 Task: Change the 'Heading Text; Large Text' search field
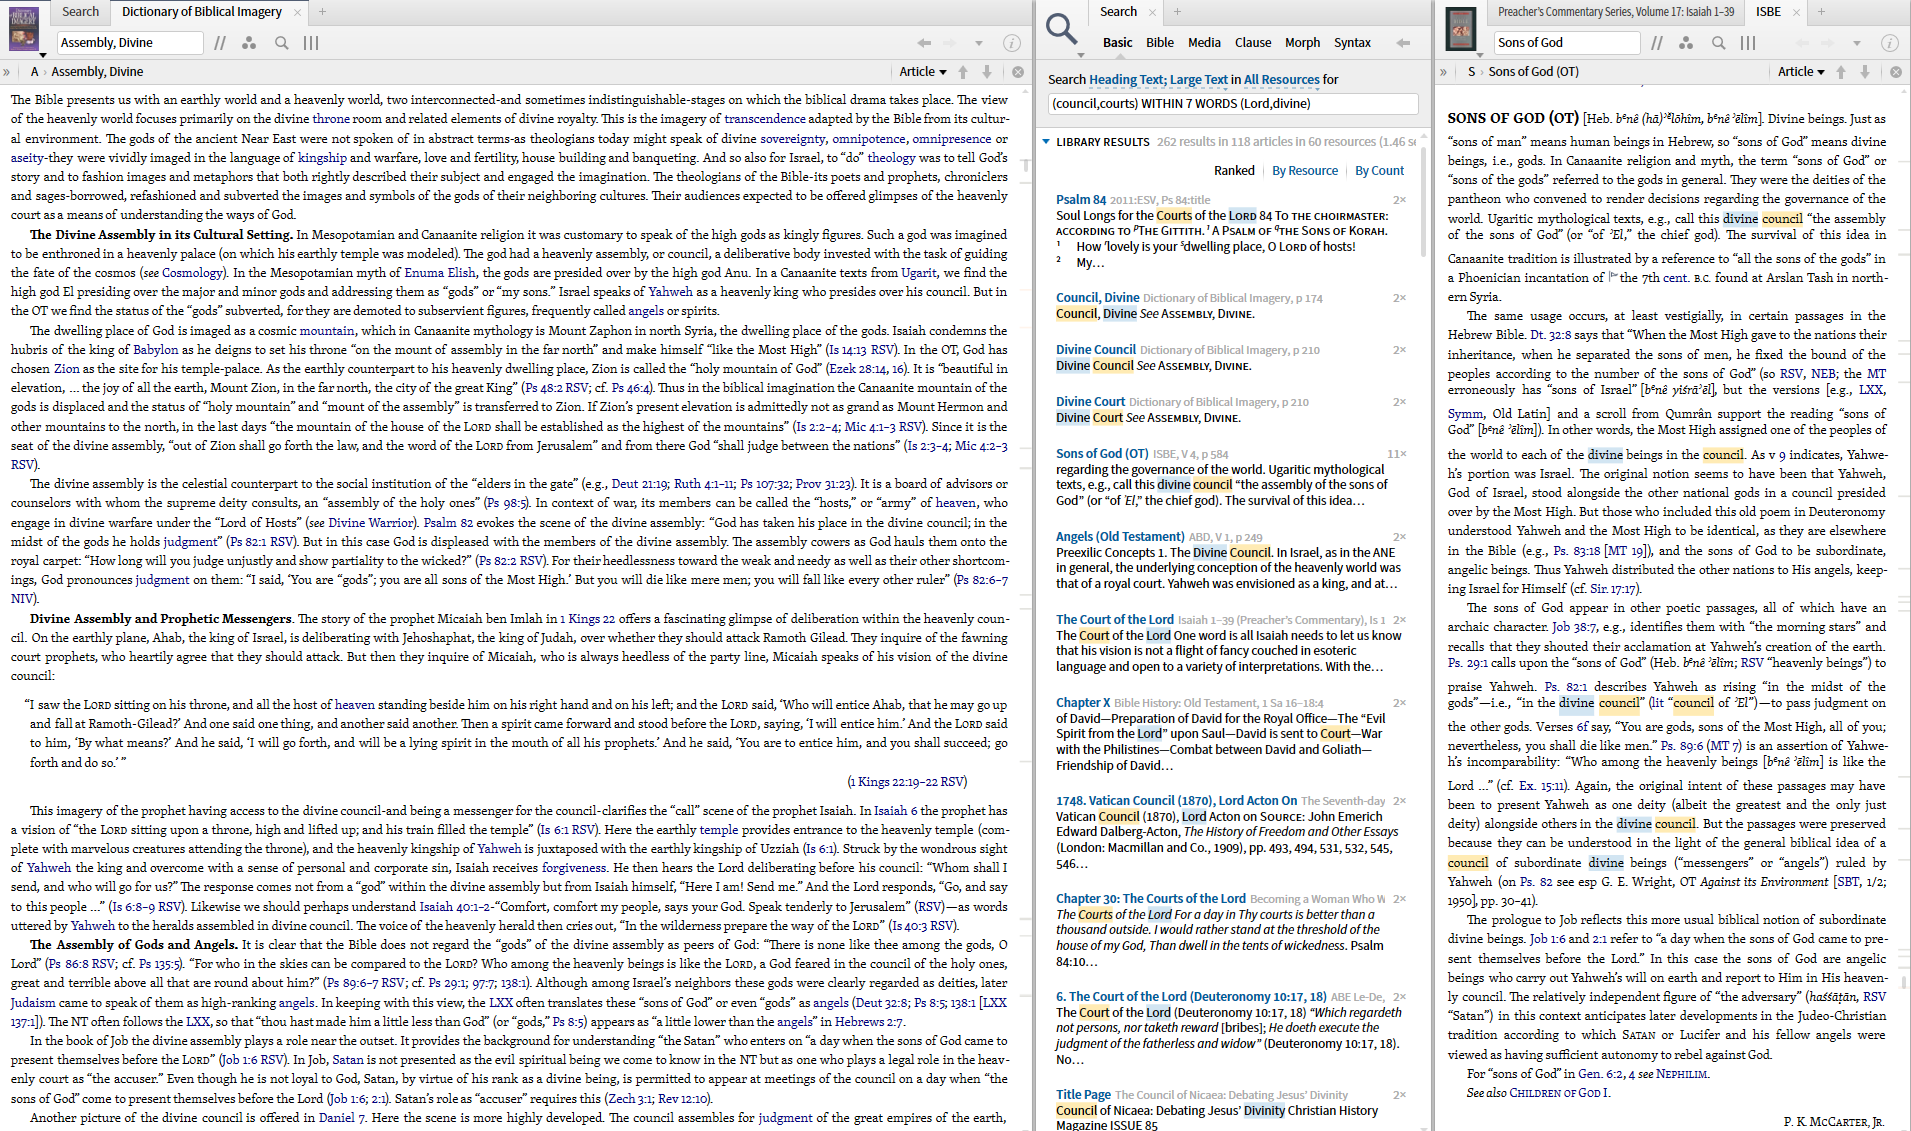click(1158, 80)
